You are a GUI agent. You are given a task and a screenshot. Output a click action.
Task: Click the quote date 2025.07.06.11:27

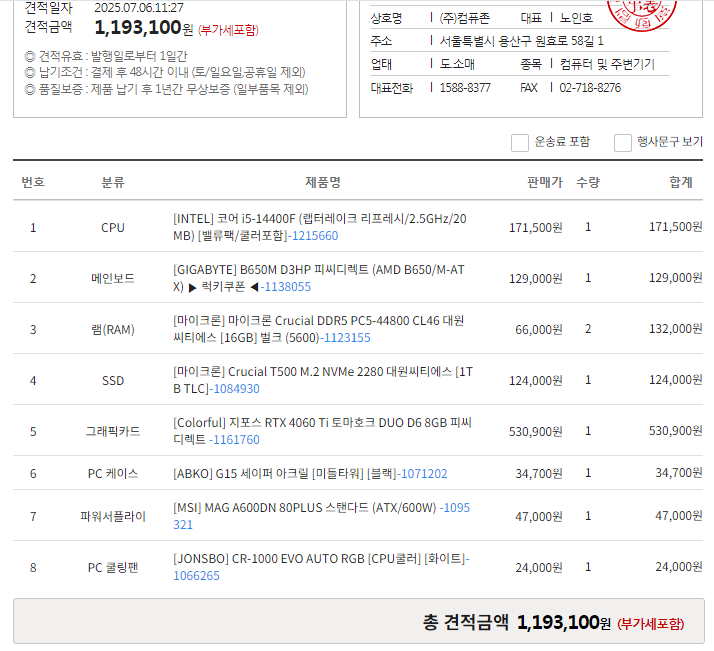click(139, 8)
